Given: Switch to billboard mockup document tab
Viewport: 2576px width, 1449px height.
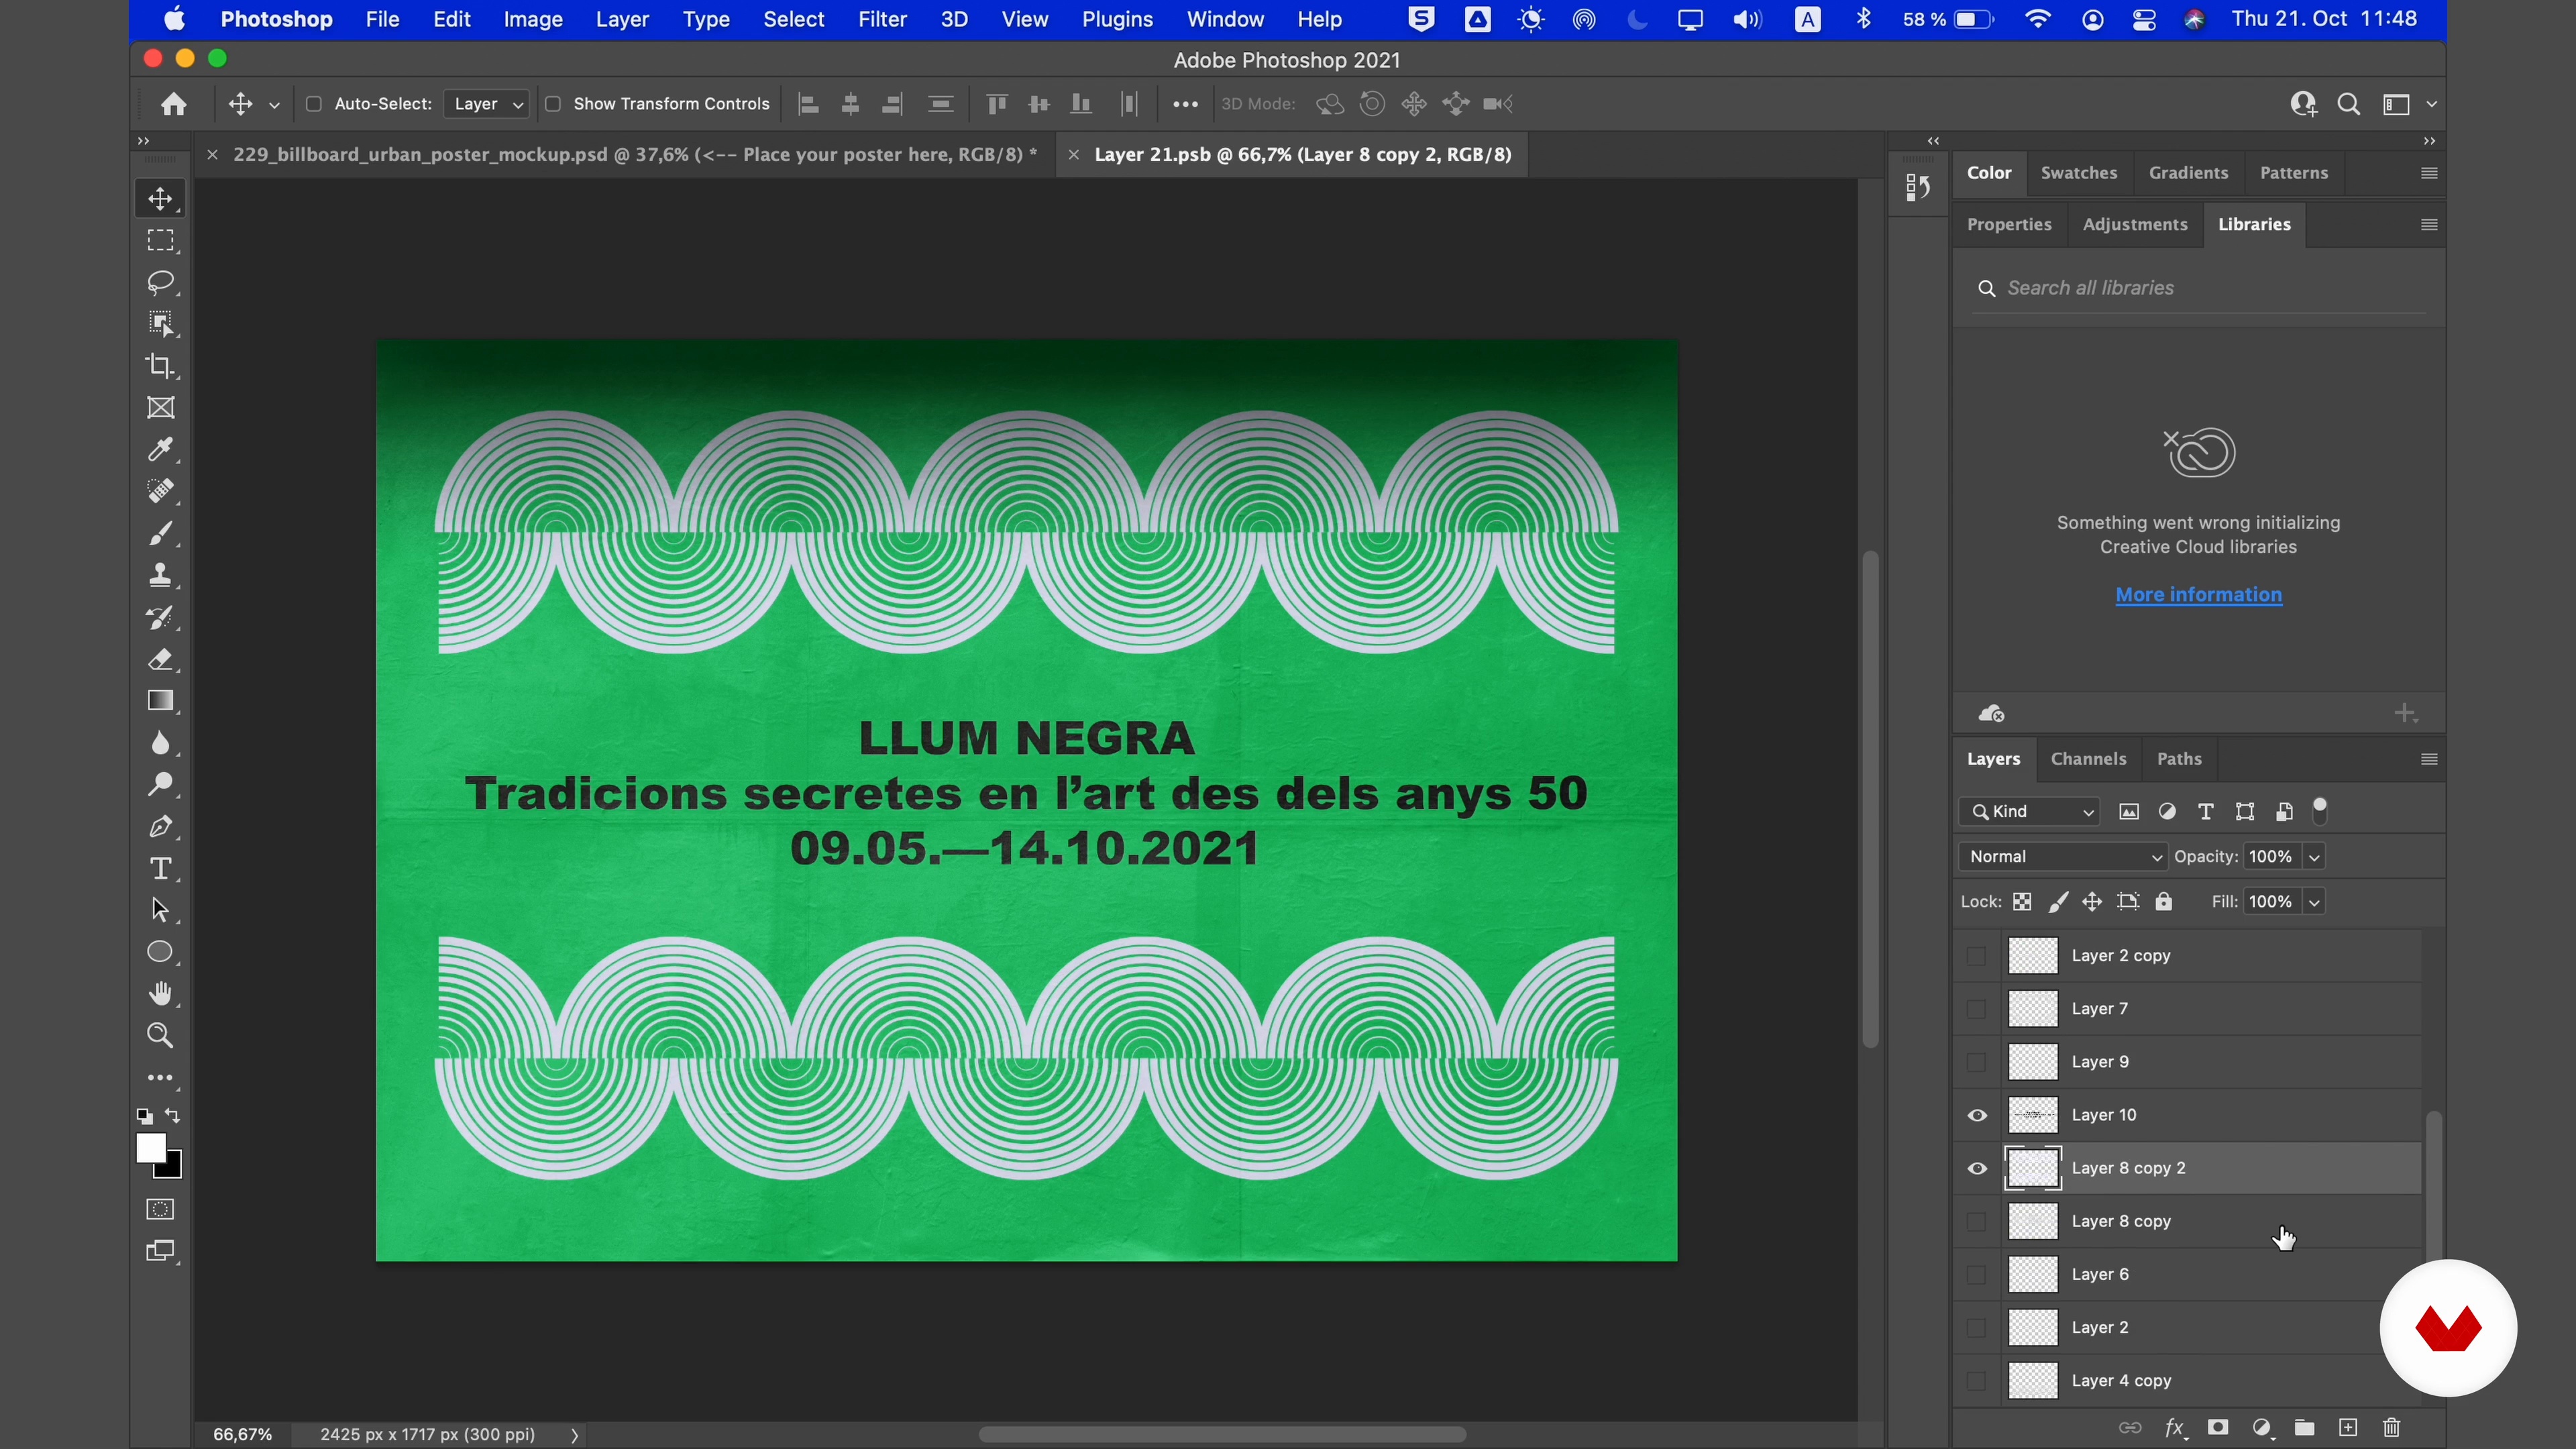Looking at the screenshot, I should [x=635, y=154].
